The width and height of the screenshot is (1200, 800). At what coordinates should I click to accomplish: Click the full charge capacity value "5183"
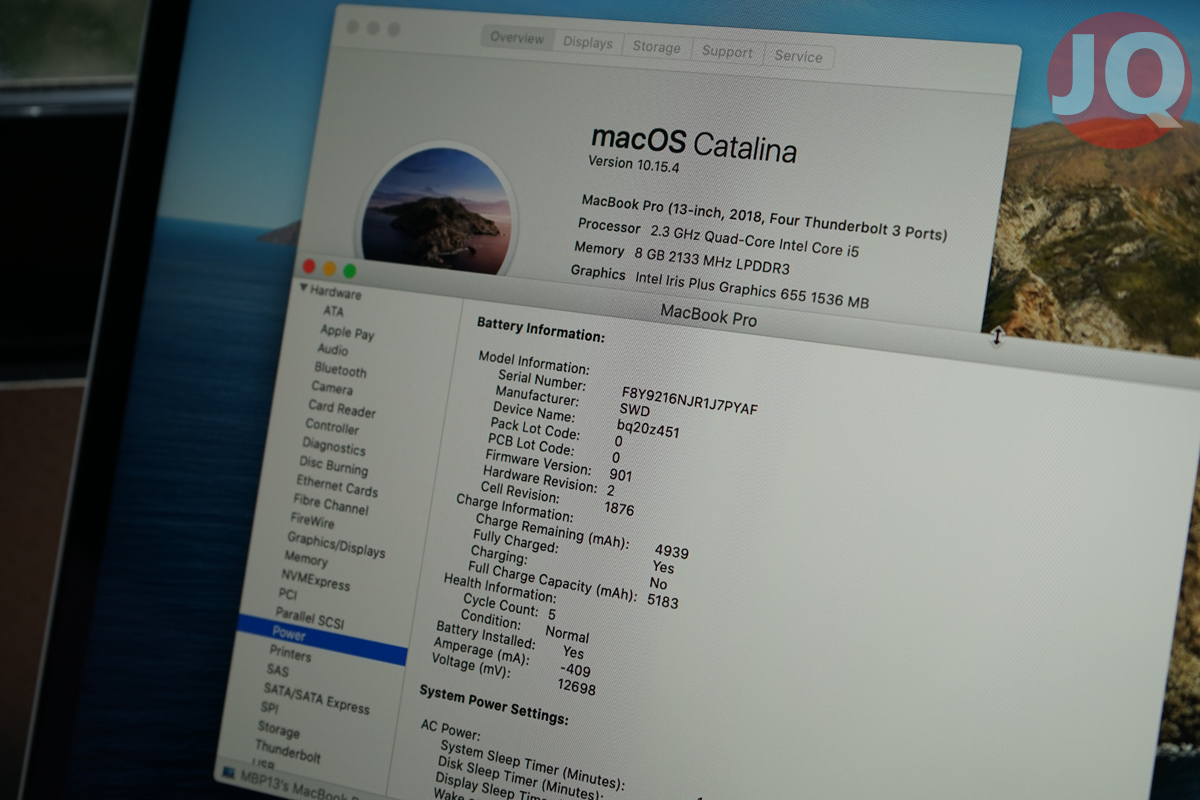point(662,602)
